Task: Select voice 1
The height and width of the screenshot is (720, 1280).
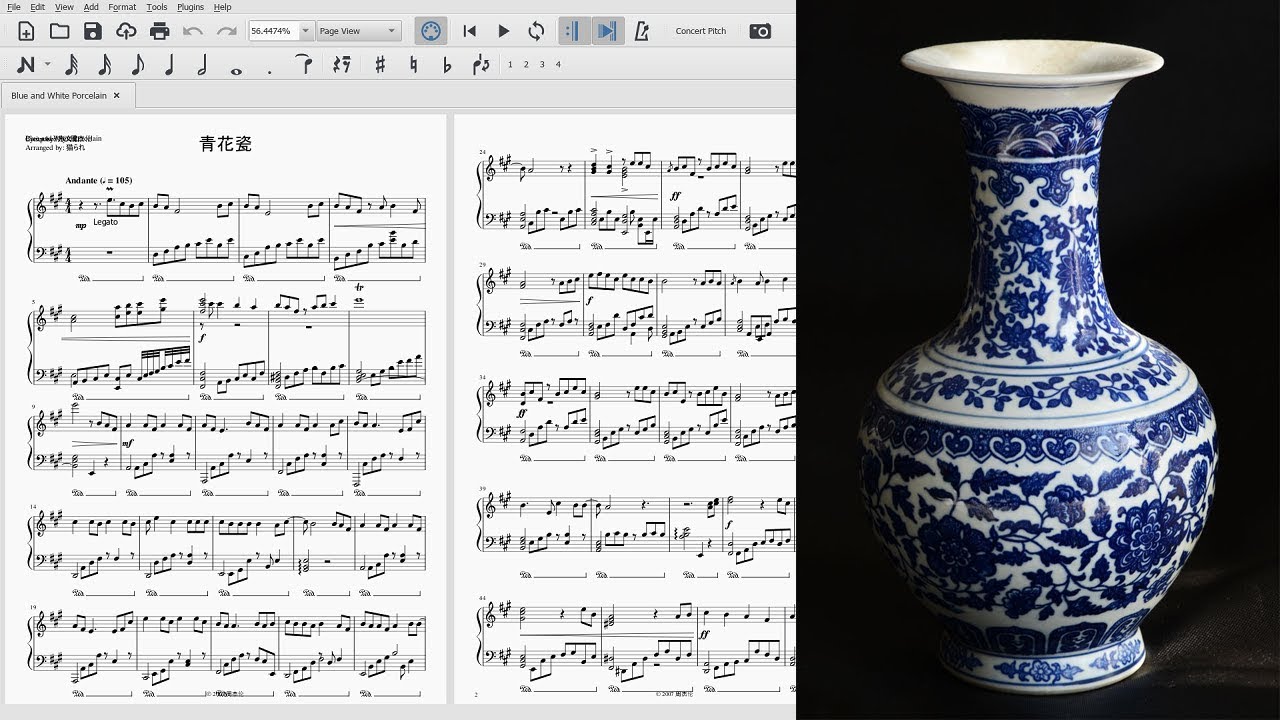Action: pos(510,65)
